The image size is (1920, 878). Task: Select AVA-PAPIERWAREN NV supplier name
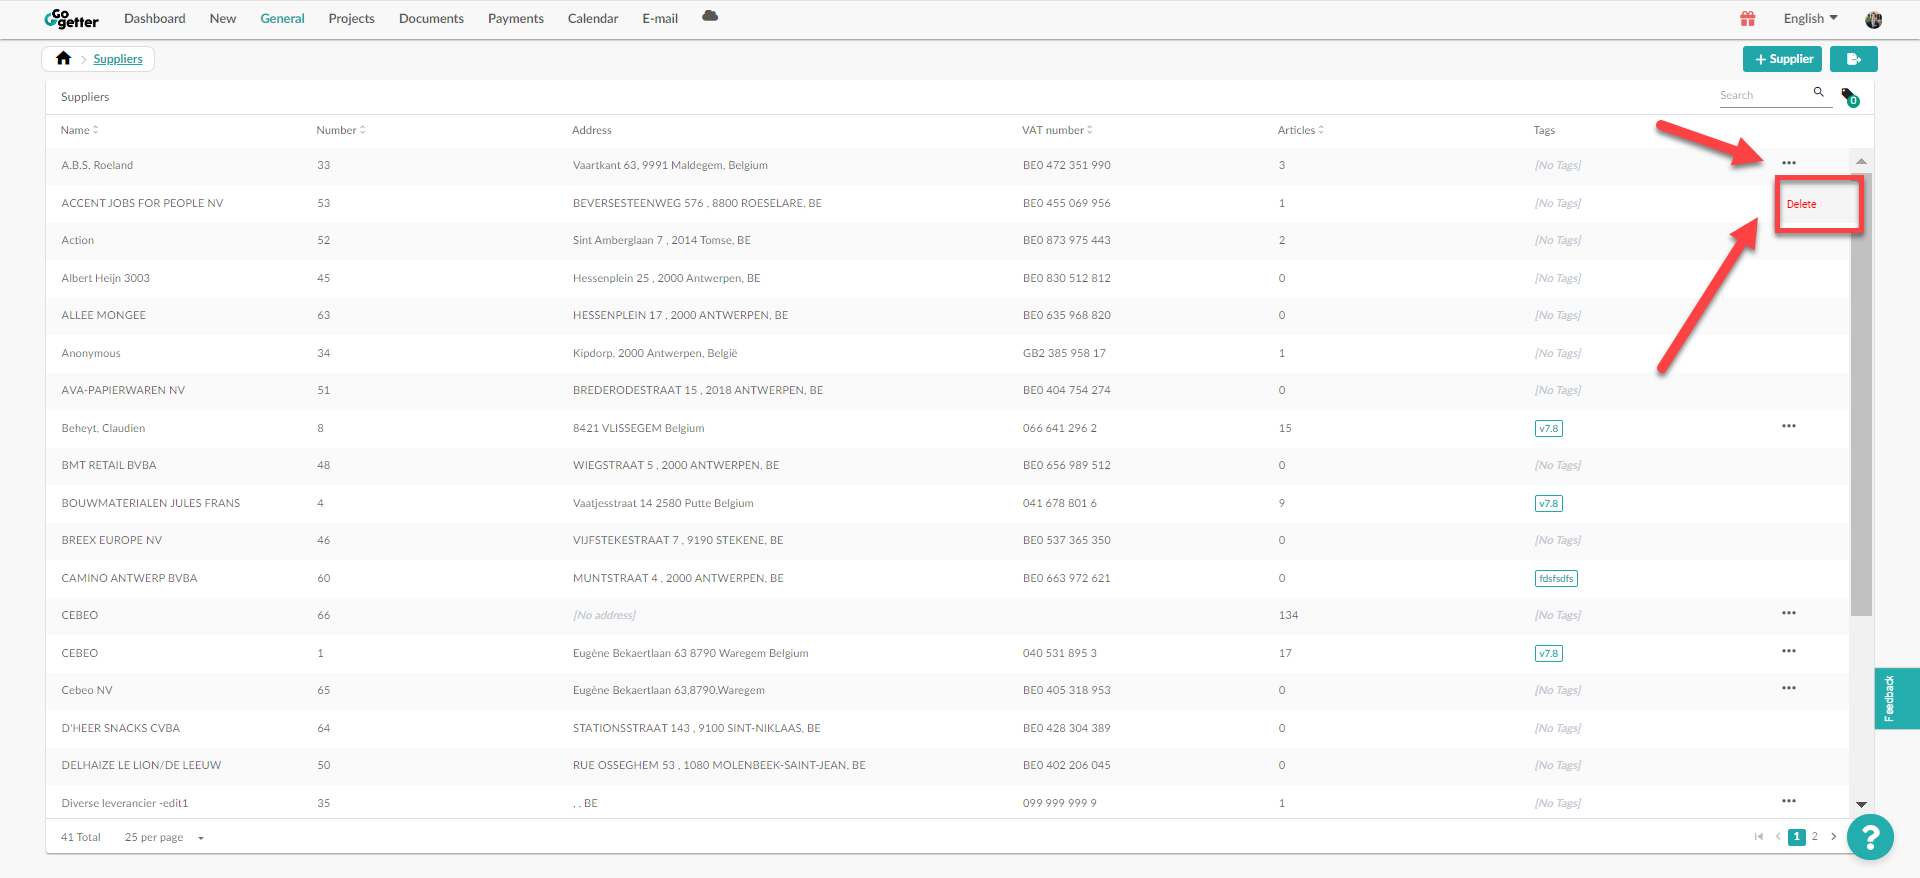point(123,390)
